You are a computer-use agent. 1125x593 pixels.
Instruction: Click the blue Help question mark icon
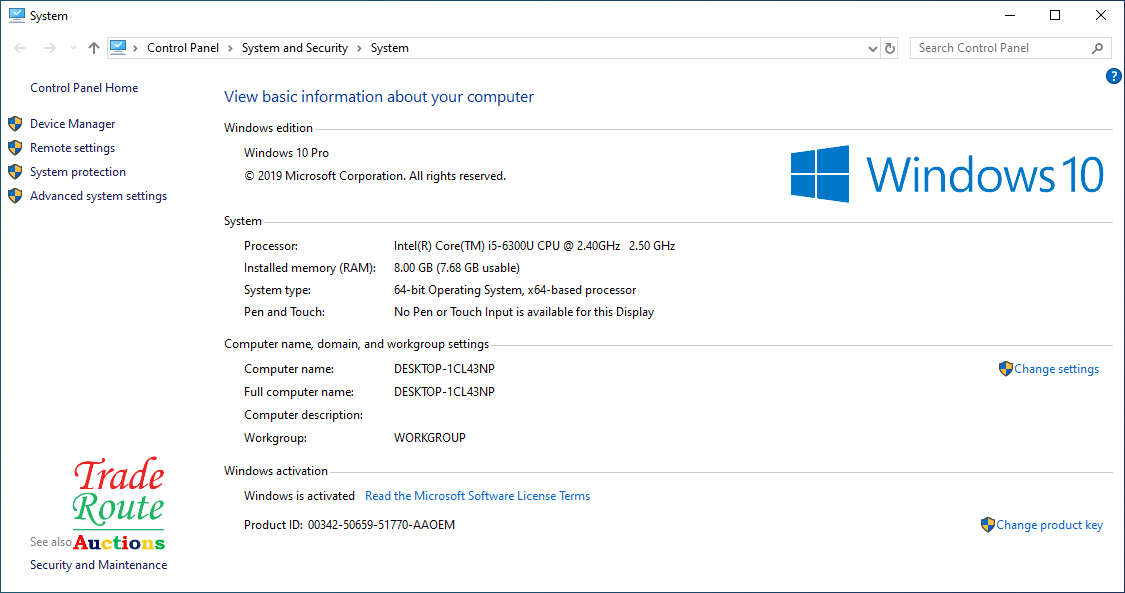[x=1113, y=76]
